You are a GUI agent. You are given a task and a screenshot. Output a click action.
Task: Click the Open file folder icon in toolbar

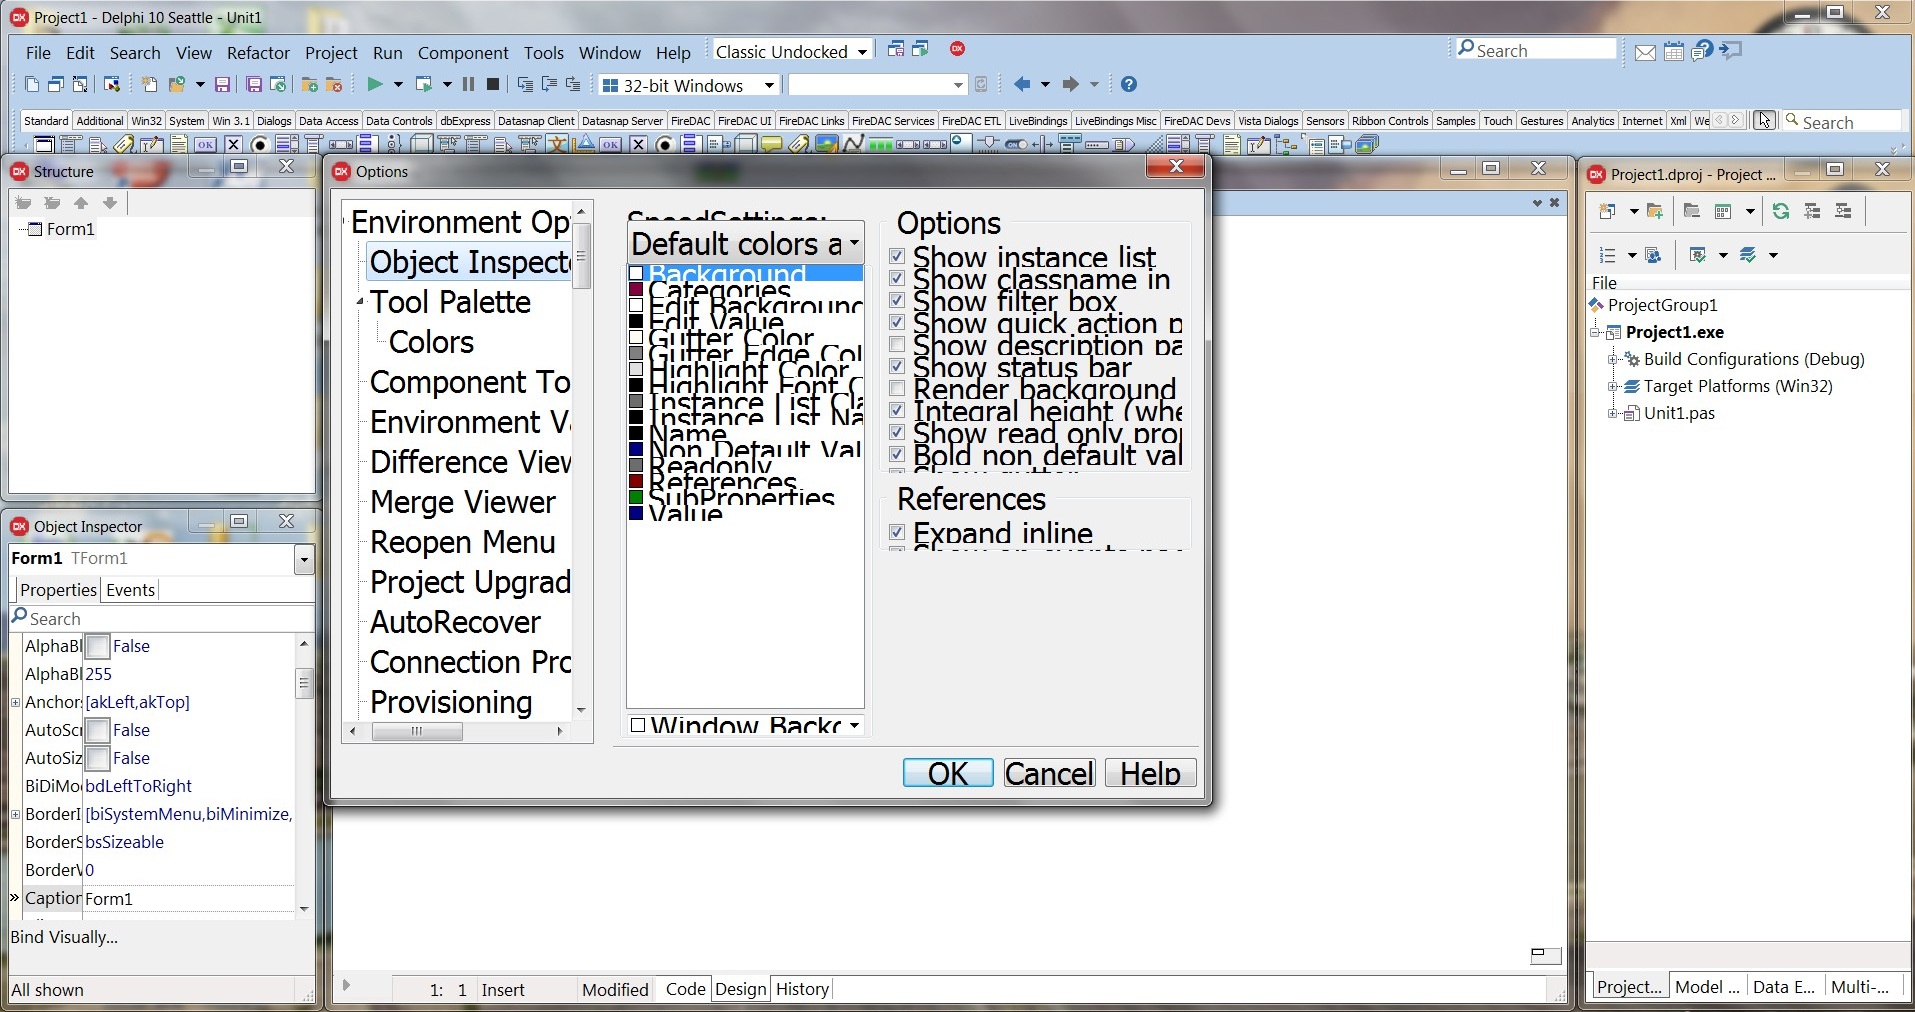178,85
